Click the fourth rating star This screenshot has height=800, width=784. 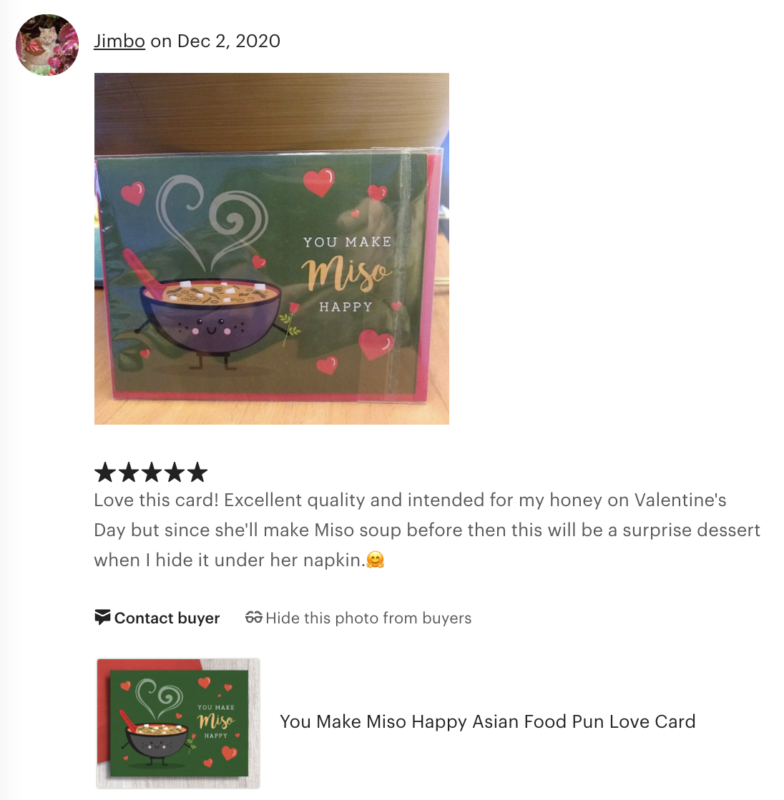tap(174, 472)
